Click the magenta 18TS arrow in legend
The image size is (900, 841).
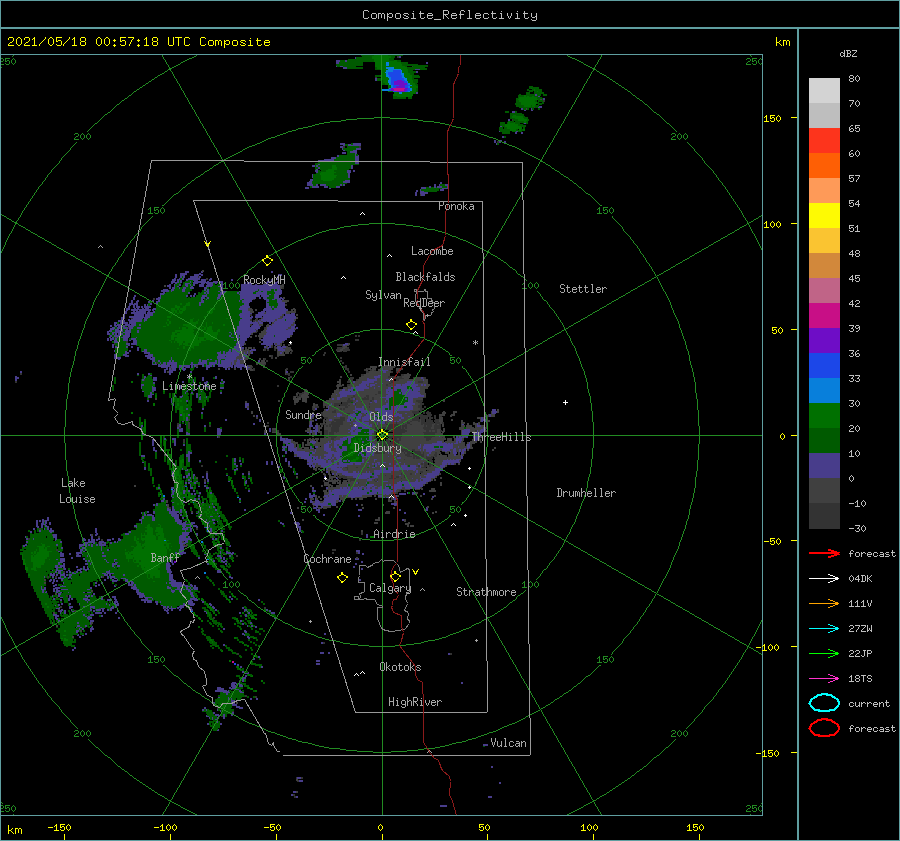pyautogui.click(x=824, y=679)
